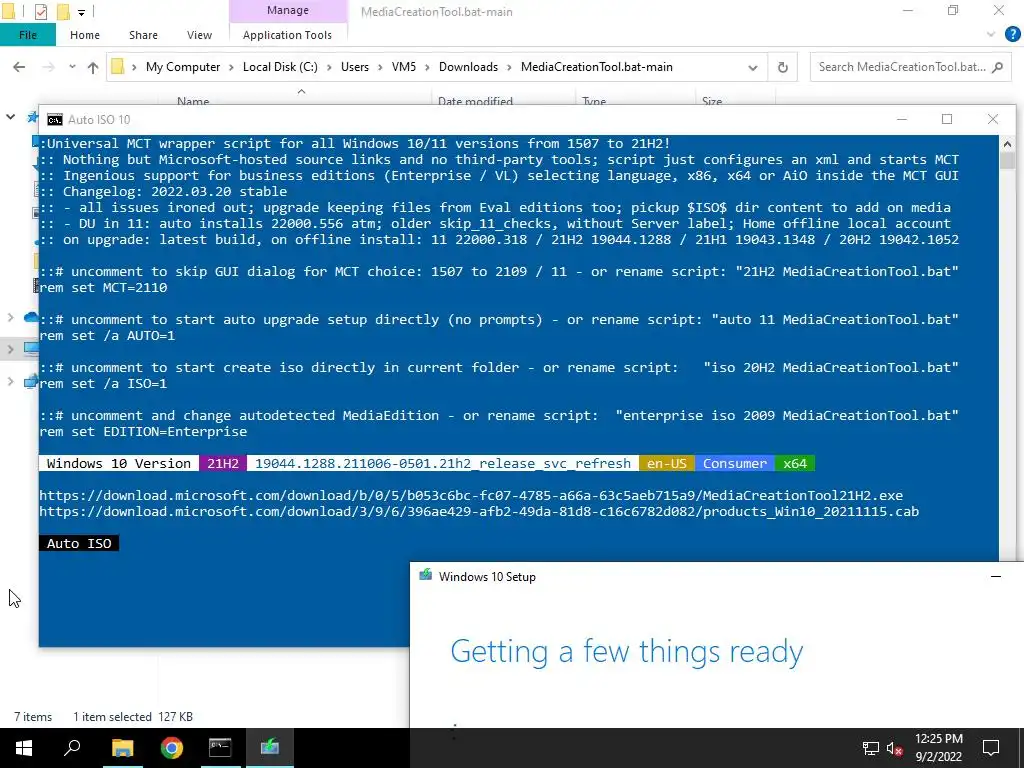Click the x64 architecture label
This screenshot has height=768, width=1024.
point(795,463)
